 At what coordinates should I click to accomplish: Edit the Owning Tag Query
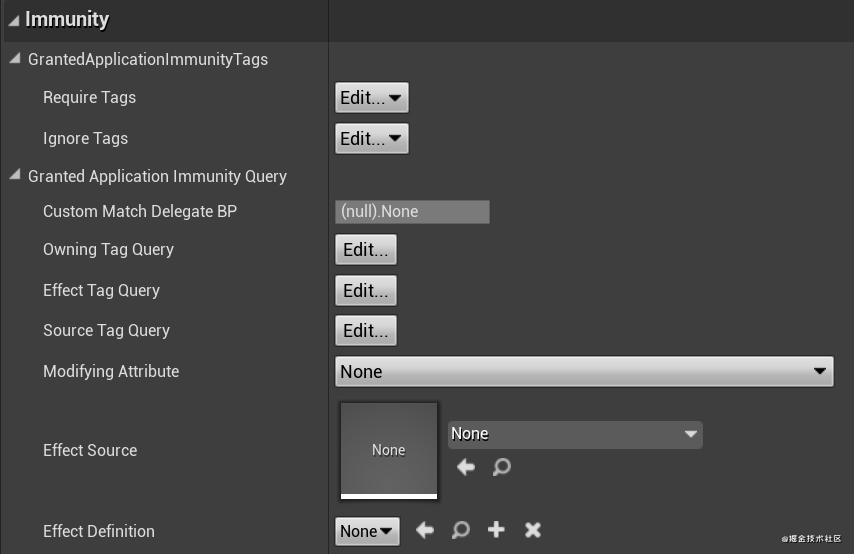366,249
